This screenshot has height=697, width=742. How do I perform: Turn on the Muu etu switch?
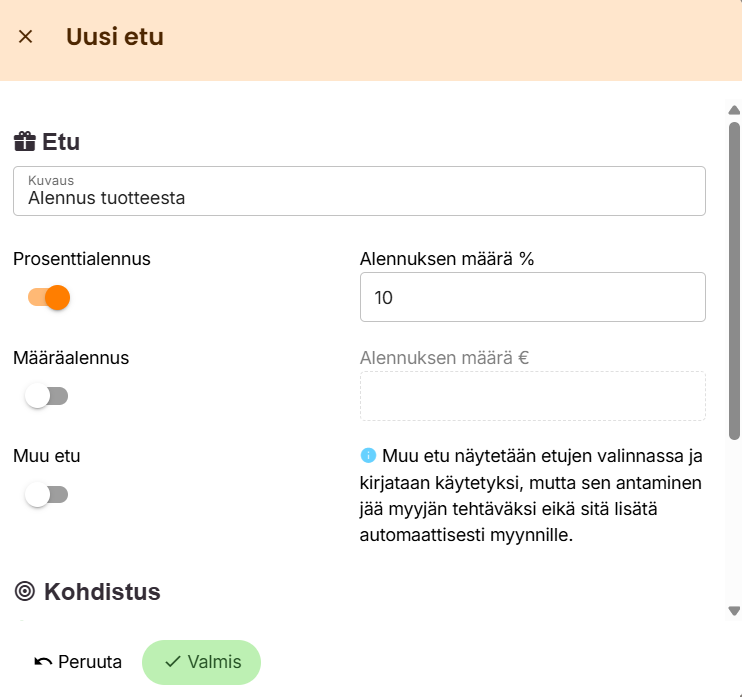click(x=47, y=495)
